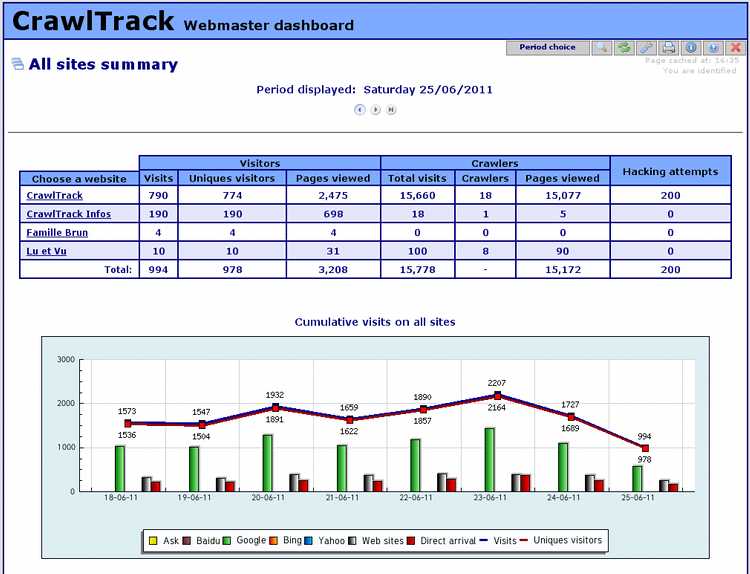The height and width of the screenshot is (574, 750).
Task: Click the Total: row label
Action: (x=118, y=269)
